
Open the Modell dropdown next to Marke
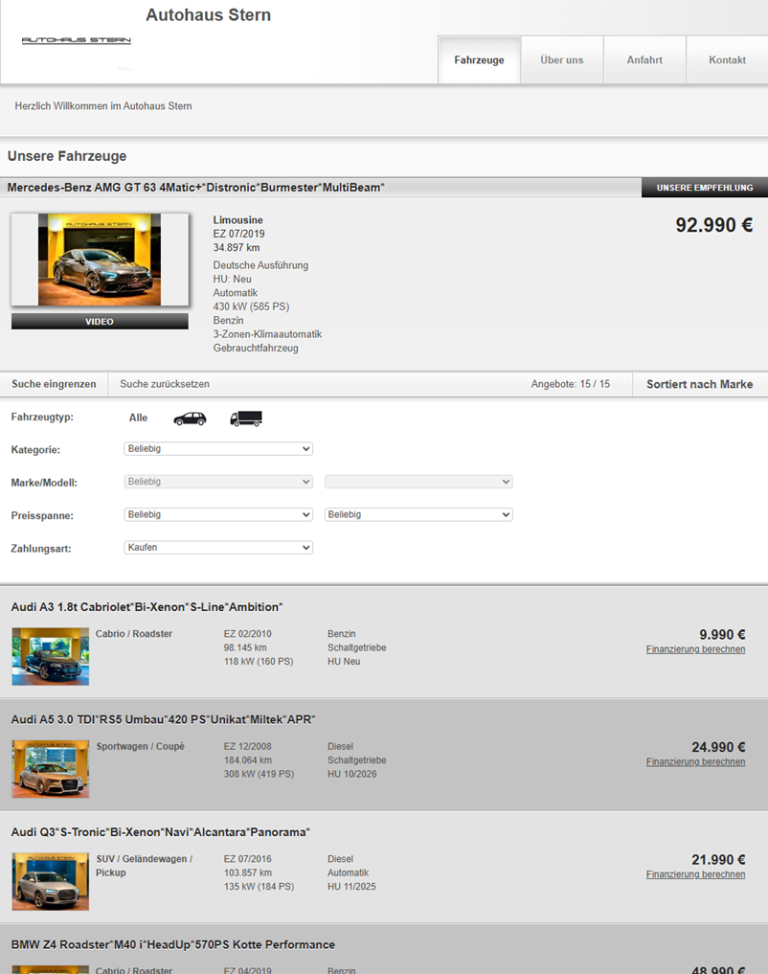click(x=418, y=481)
